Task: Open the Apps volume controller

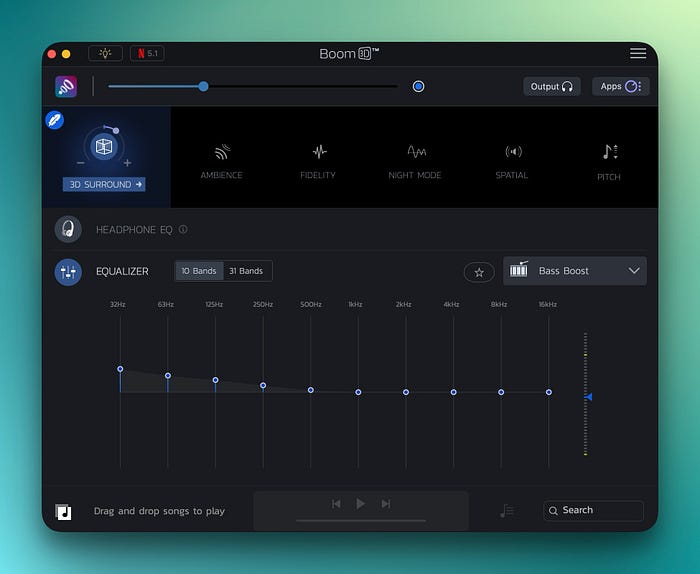Action: click(x=621, y=87)
